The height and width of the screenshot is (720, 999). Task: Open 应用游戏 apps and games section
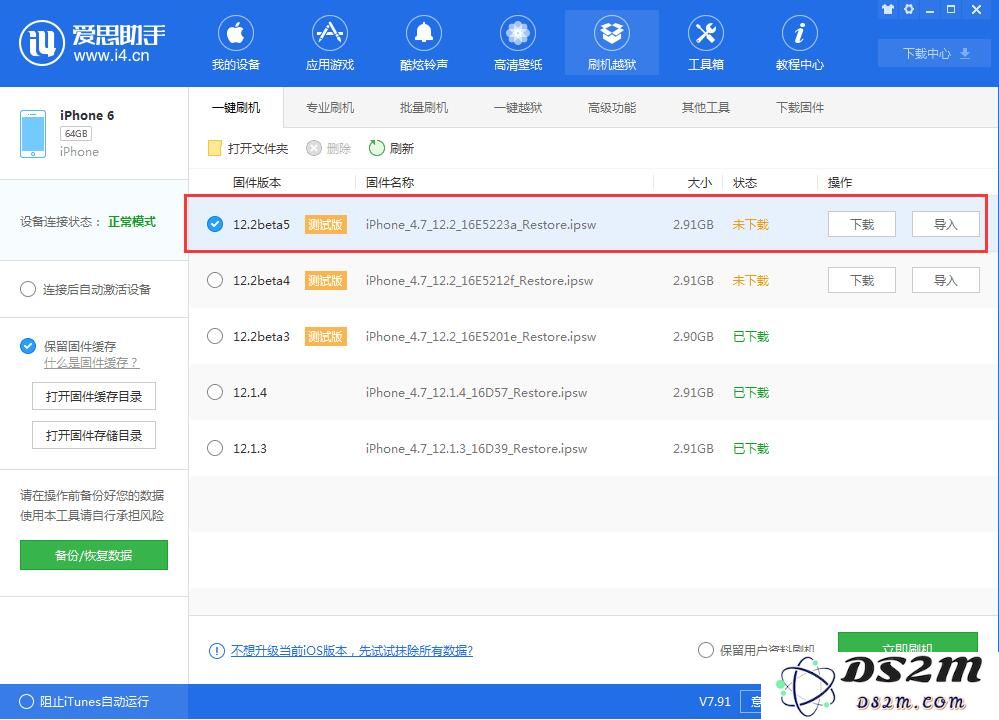[329, 43]
